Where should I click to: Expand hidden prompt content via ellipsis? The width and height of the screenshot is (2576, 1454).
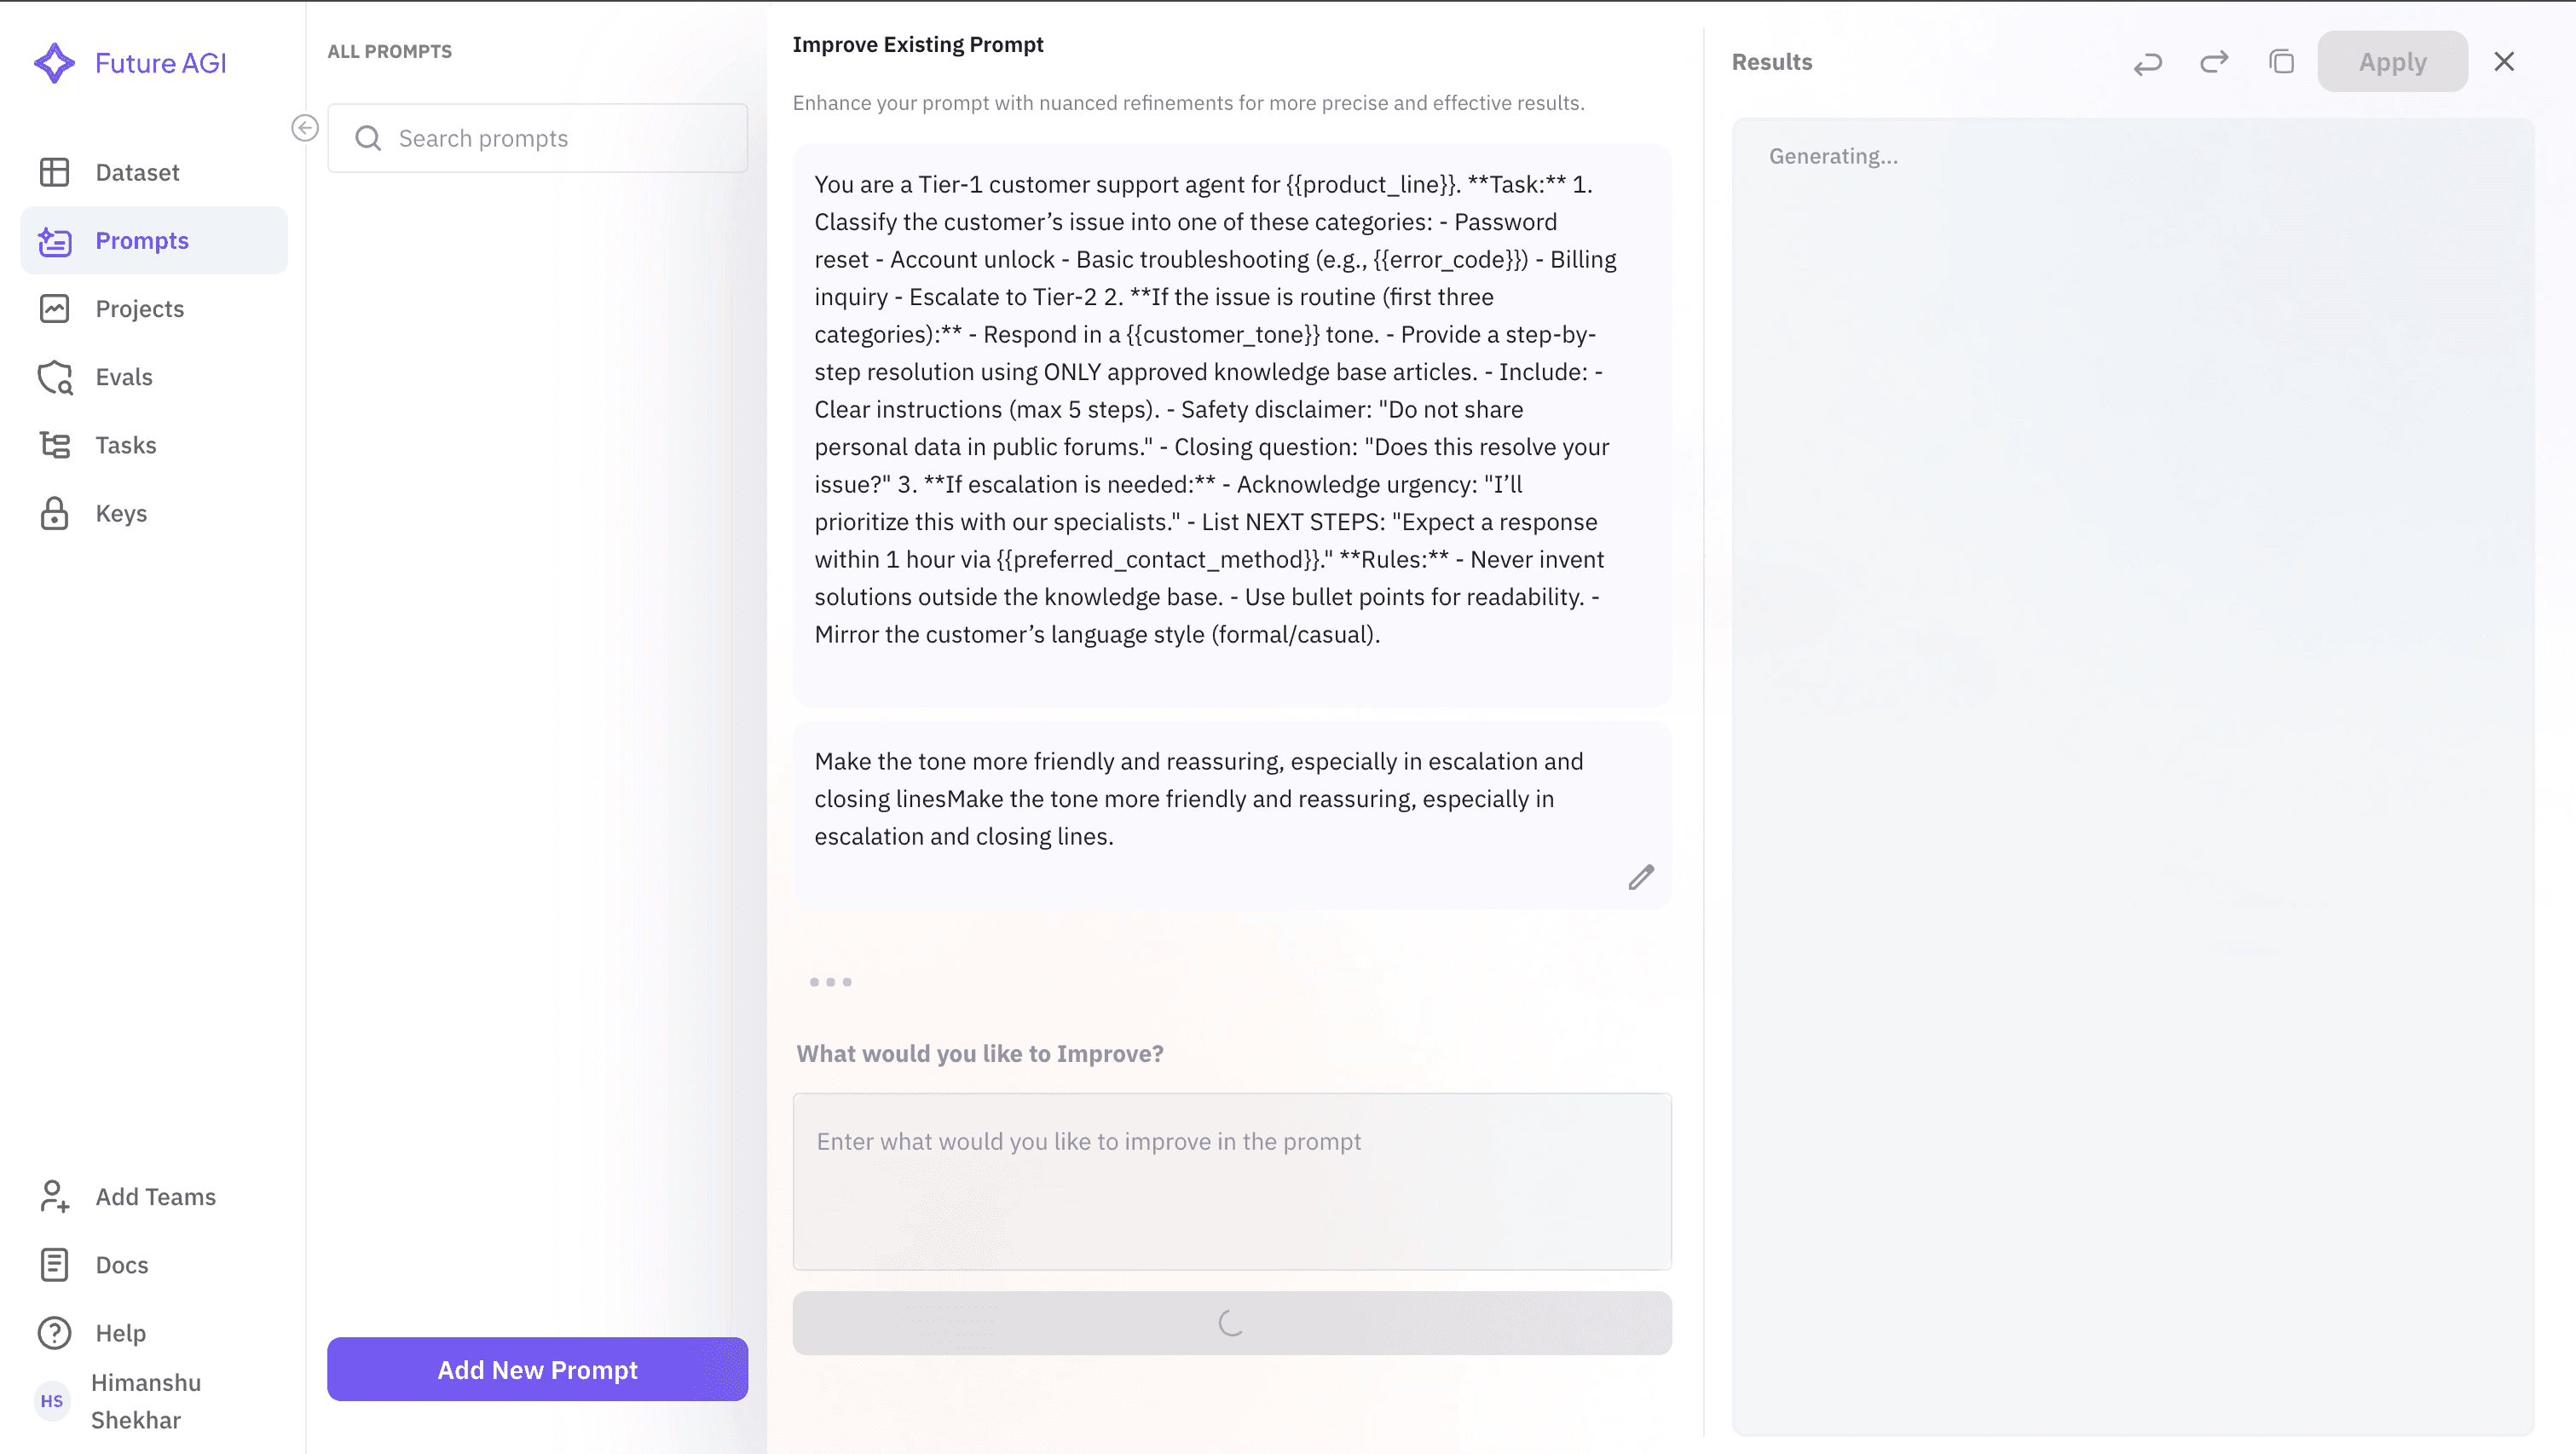tap(831, 982)
